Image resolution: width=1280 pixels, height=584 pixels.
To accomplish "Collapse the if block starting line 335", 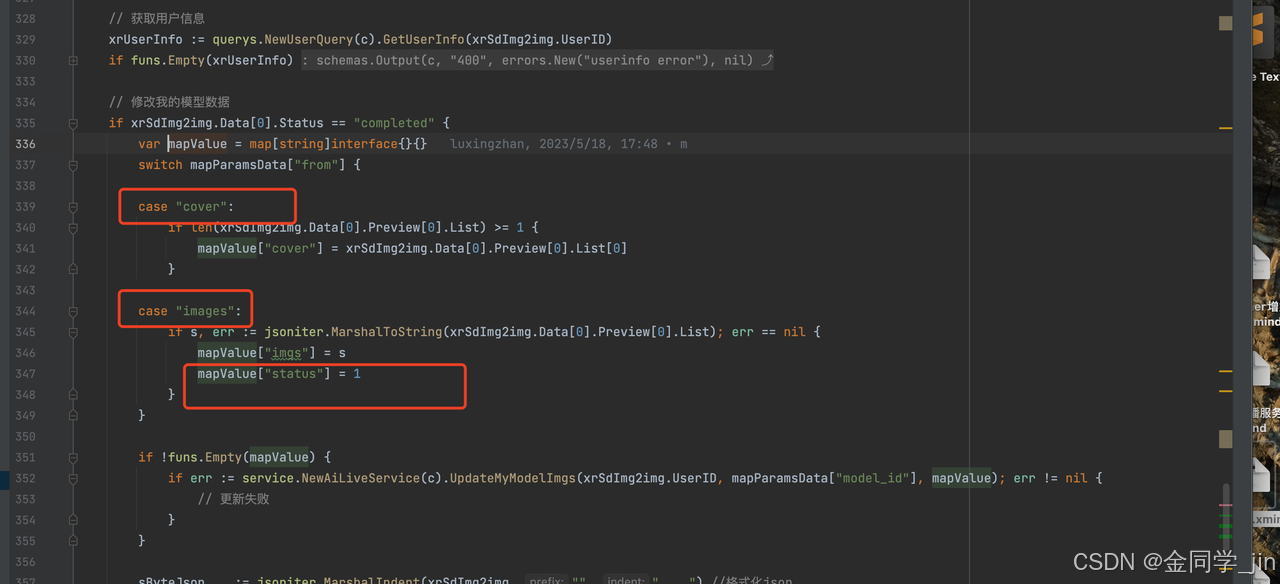I will pos(73,123).
